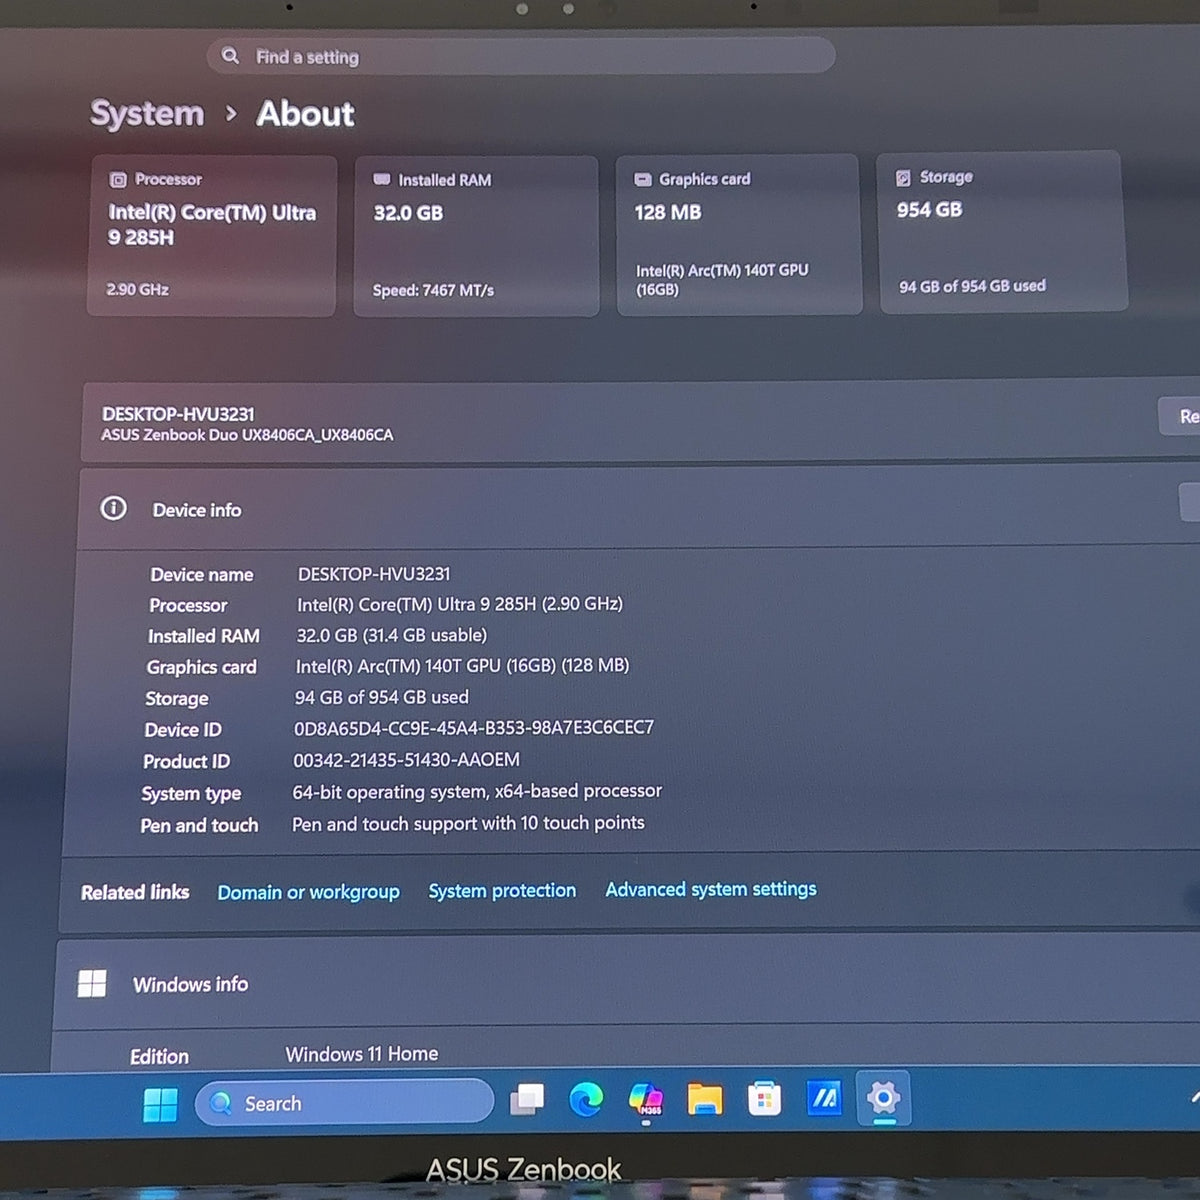Click '94 GB of 954 GB used' in Device info

(x=381, y=697)
